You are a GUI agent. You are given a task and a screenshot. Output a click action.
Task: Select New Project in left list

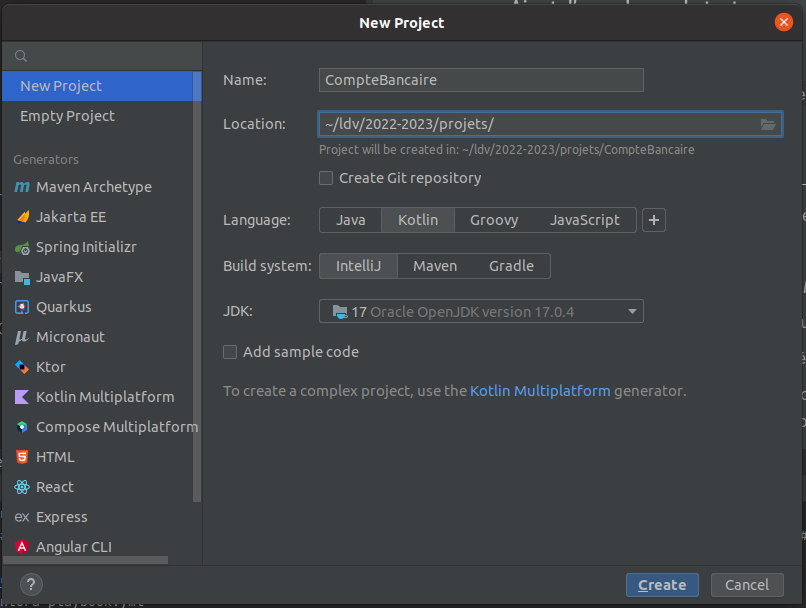click(x=98, y=86)
